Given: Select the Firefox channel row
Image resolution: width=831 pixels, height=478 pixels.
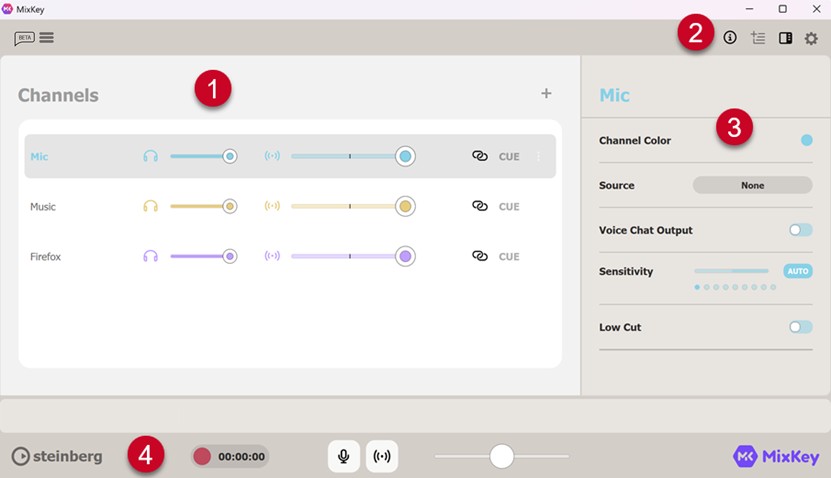Looking at the screenshot, I should click(x=80, y=257).
